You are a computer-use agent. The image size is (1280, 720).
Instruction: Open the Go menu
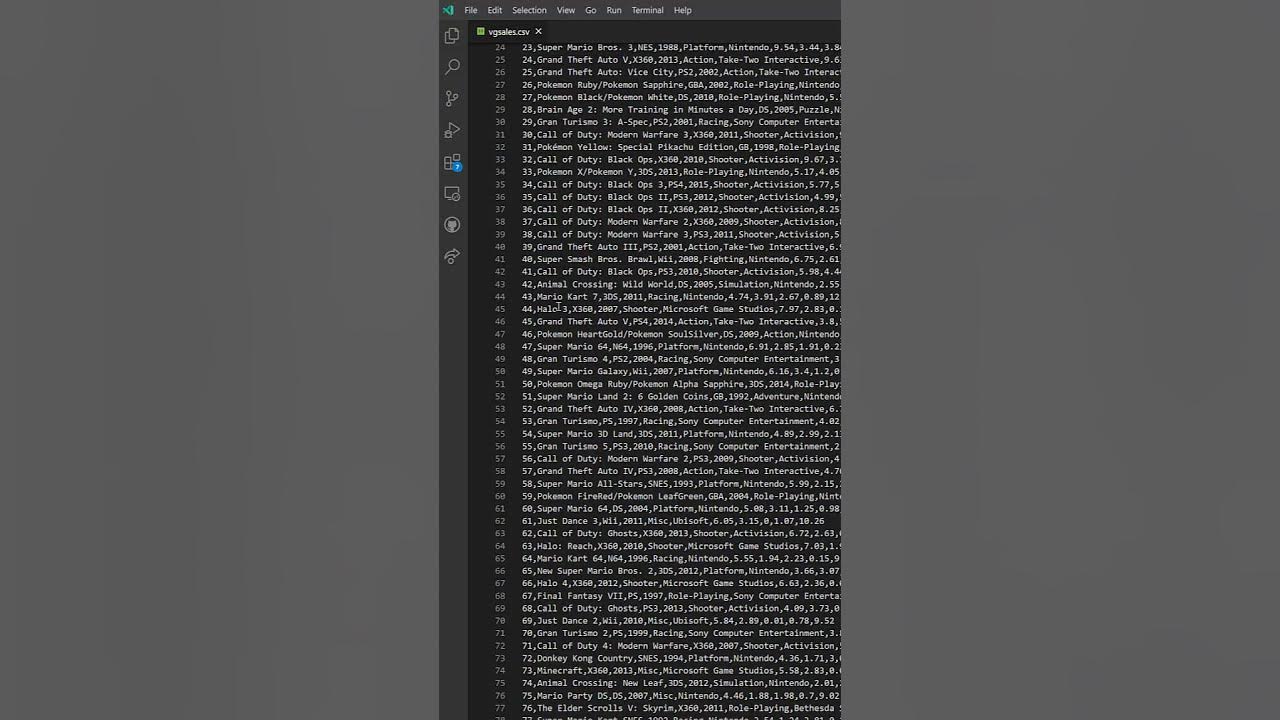[591, 10]
